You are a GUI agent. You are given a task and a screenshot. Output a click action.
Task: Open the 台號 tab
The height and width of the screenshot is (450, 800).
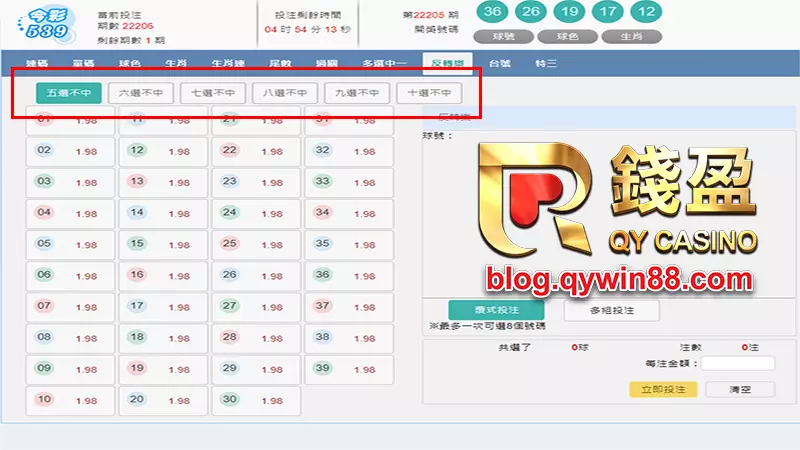pos(499,63)
